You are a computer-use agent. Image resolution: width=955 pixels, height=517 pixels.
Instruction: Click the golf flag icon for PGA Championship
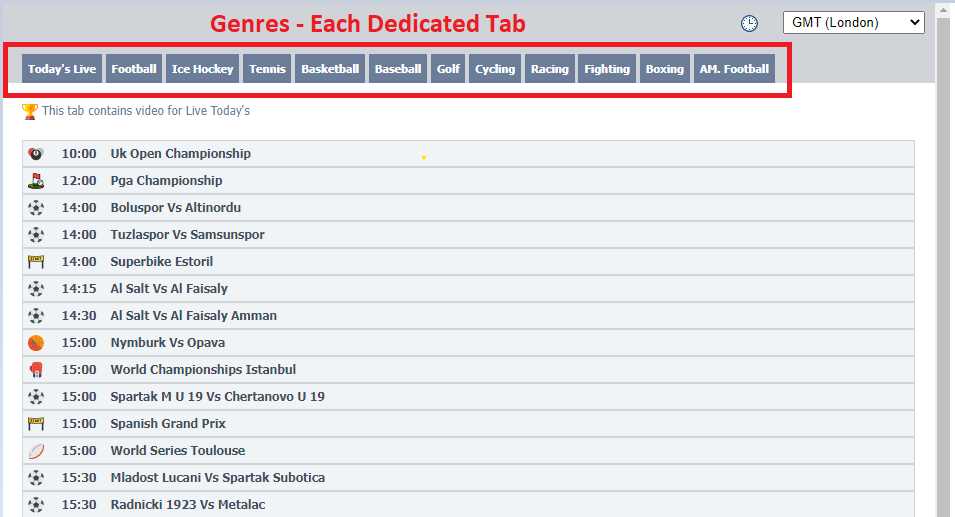pyautogui.click(x=36, y=181)
